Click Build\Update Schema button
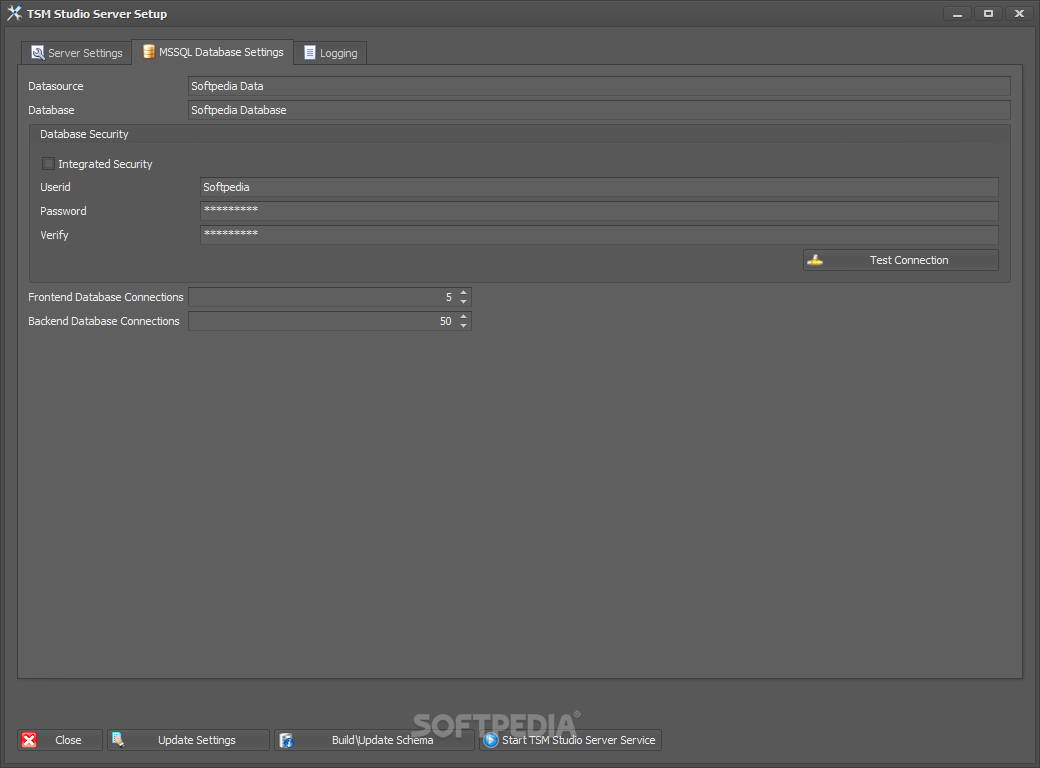The width and height of the screenshot is (1040, 768). coord(374,740)
